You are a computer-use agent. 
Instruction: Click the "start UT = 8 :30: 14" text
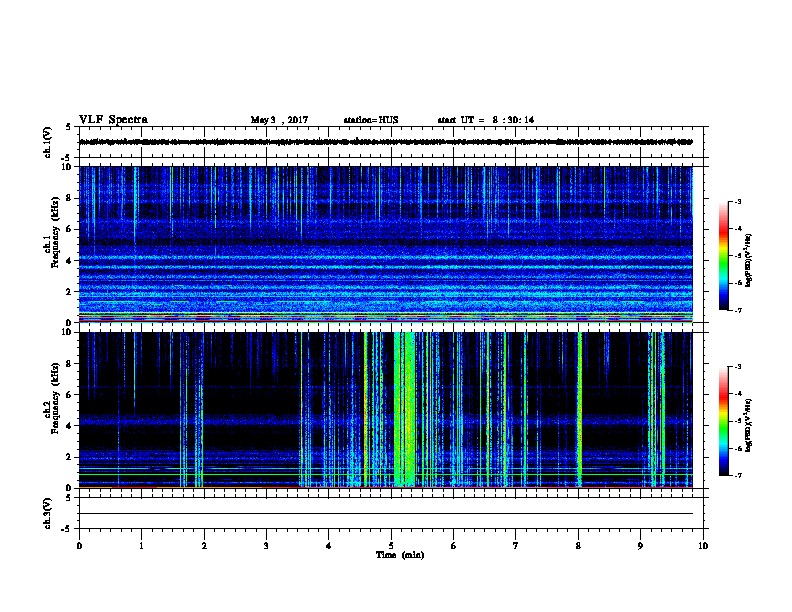(485, 120)
